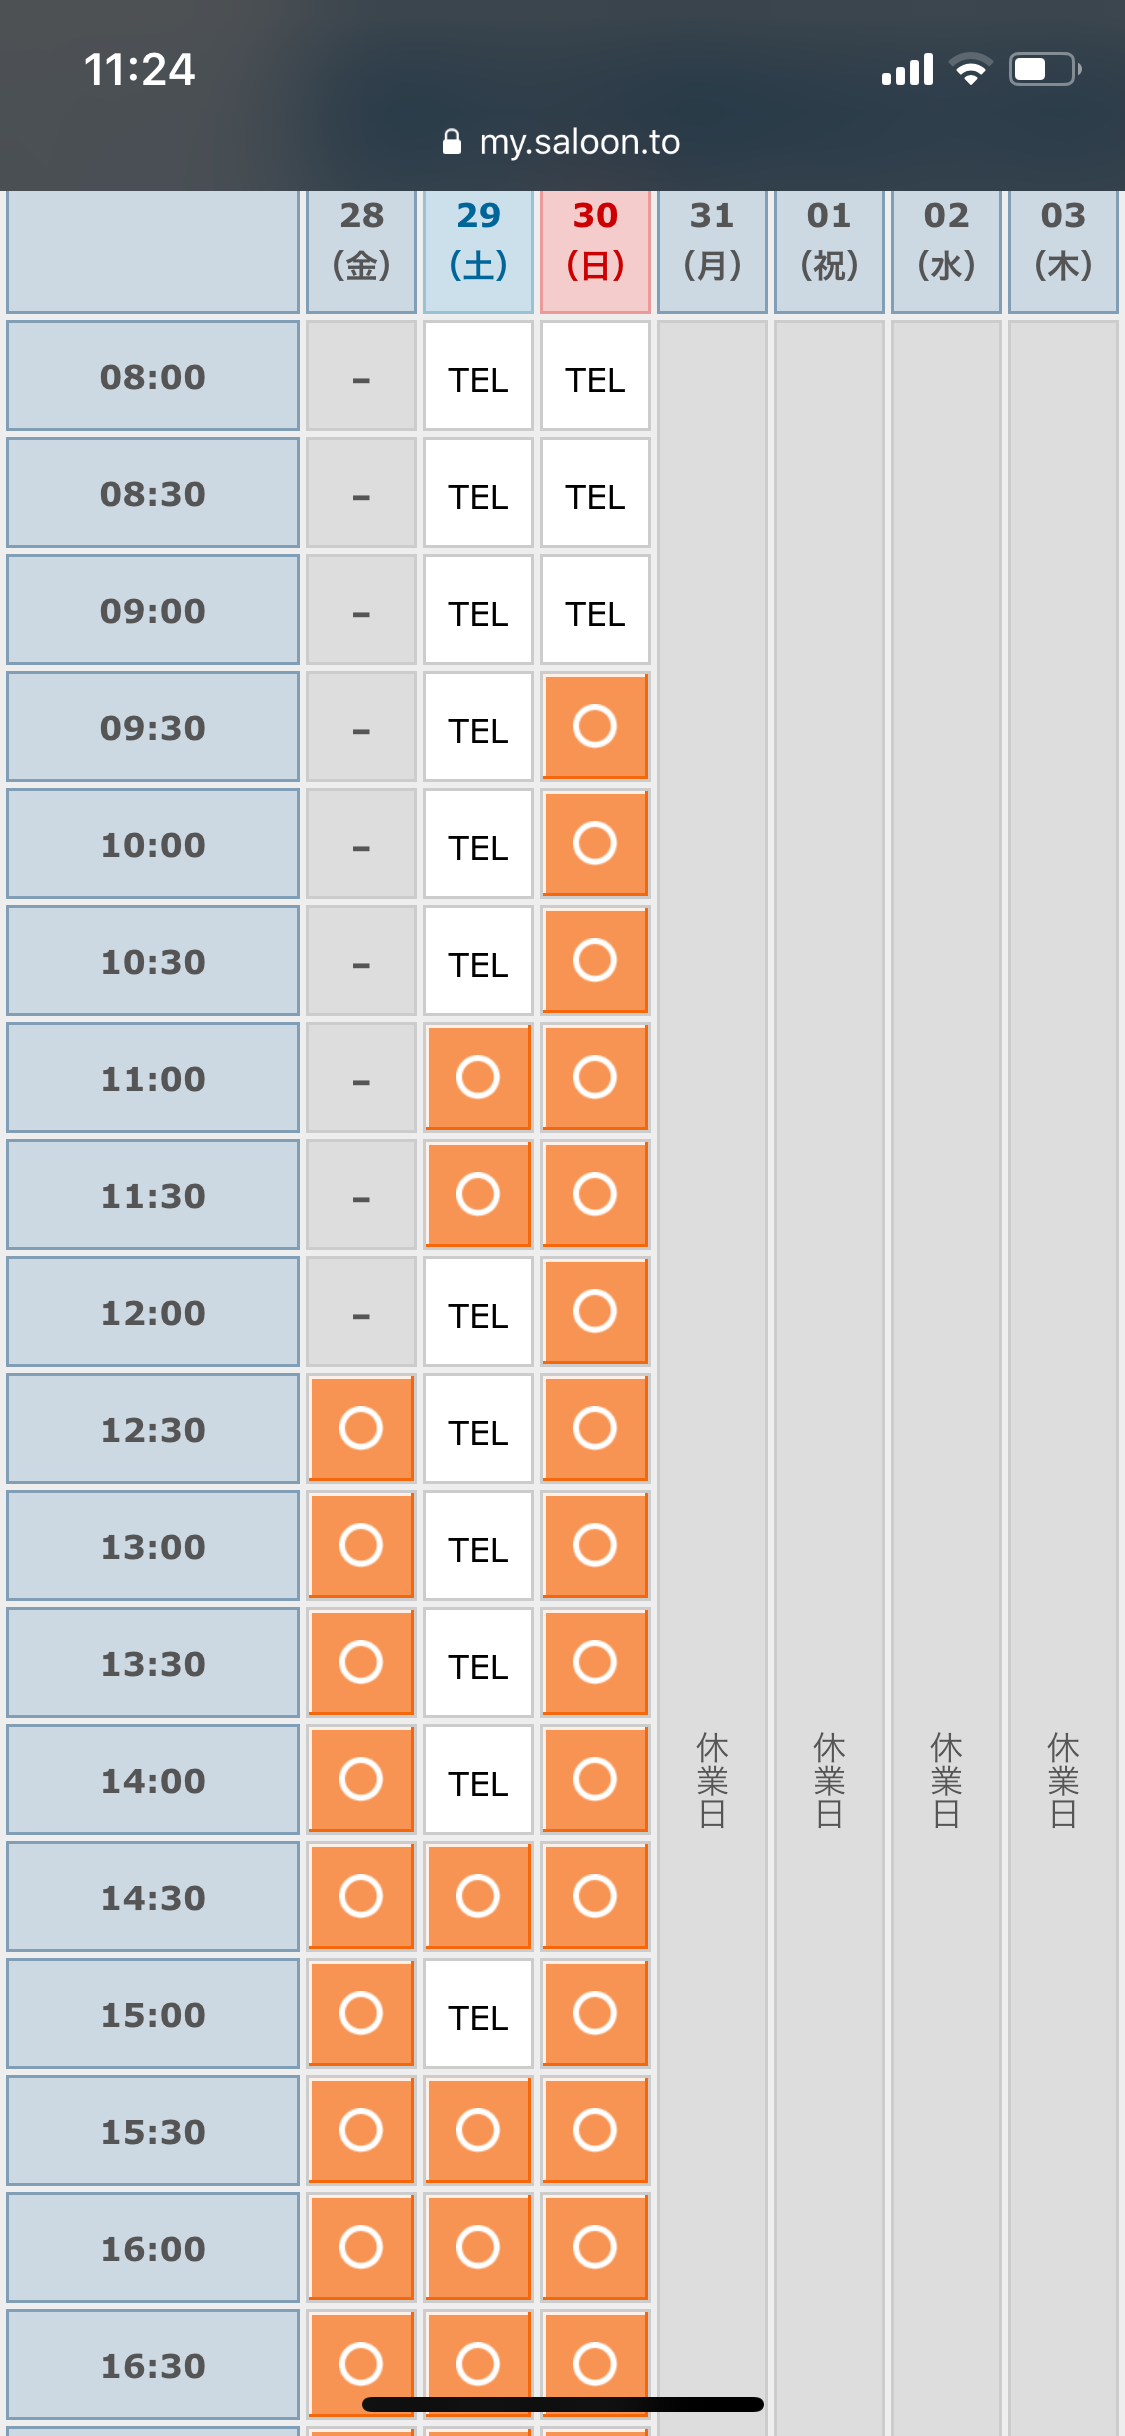Tap the 28 (金) date header
This screenshot has height=2436, width=1125.
[361, 251]
